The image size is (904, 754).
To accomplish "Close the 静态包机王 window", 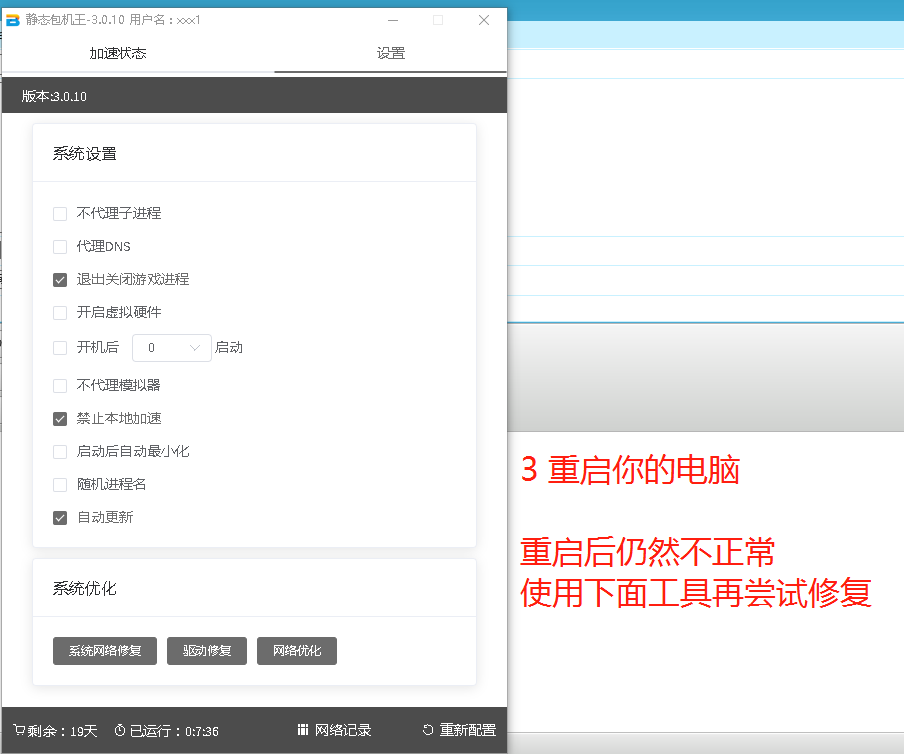I will tap(484, 20).
